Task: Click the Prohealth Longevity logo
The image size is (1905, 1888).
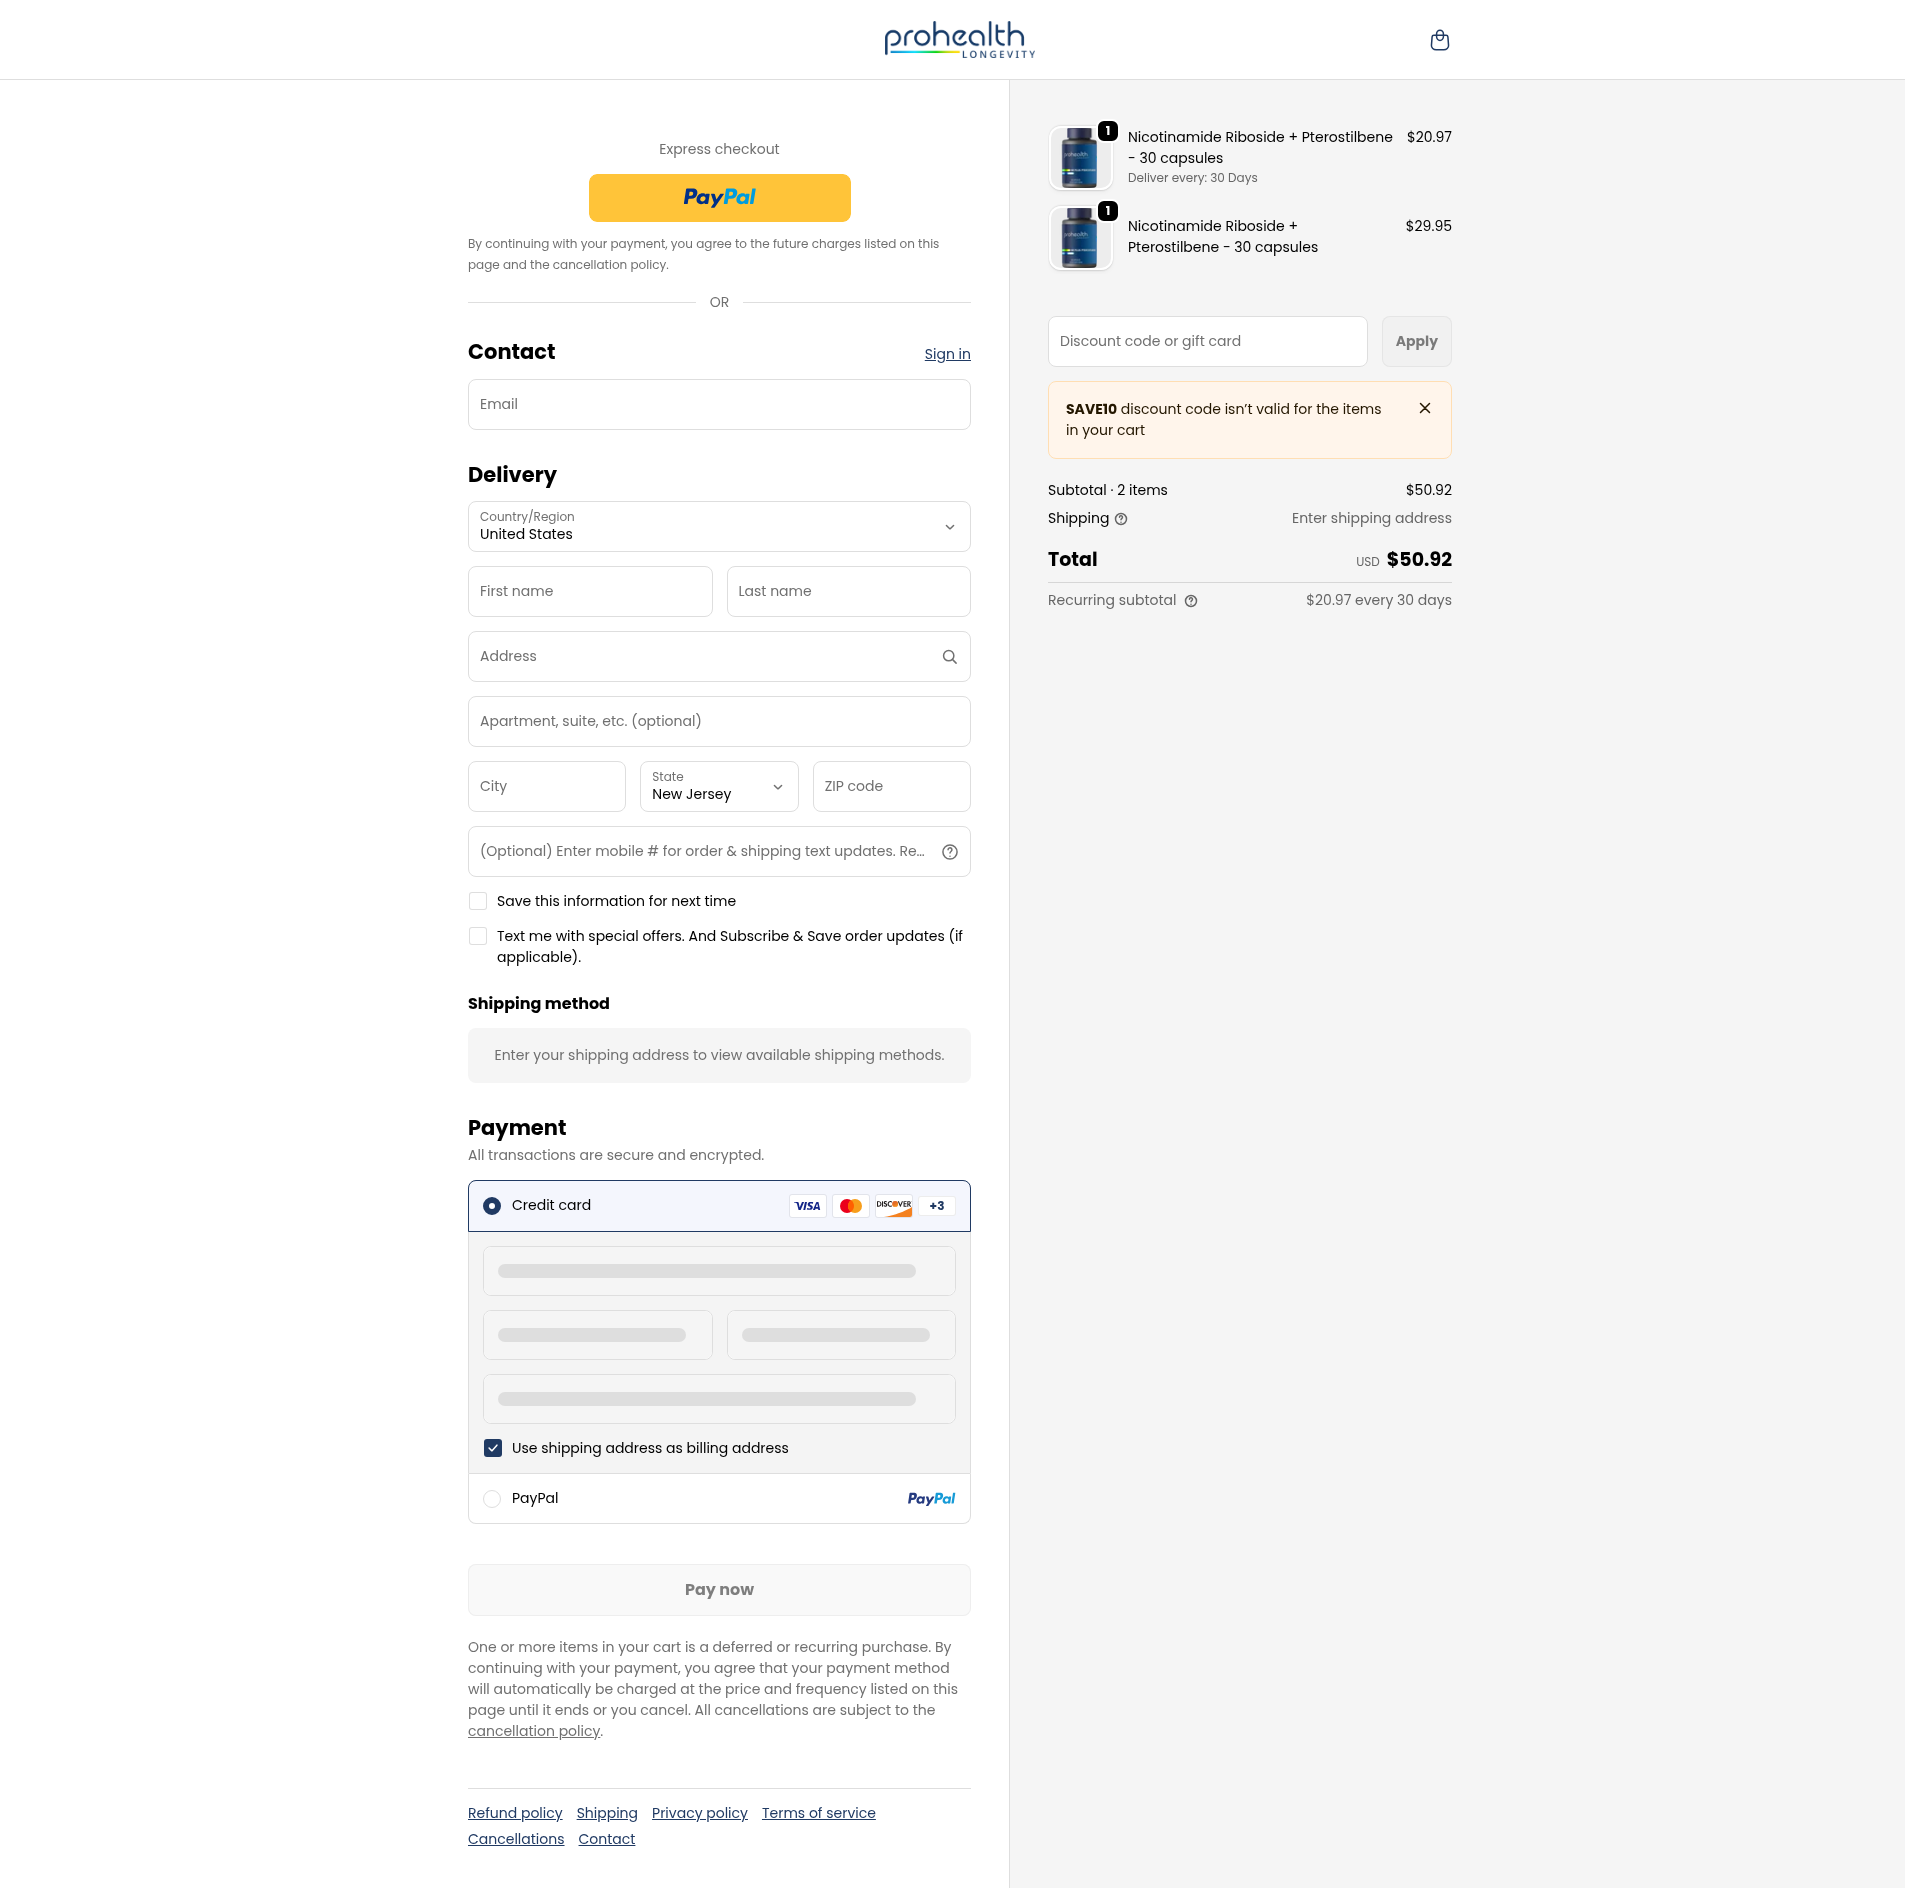Action: click(x=958, y=40)
